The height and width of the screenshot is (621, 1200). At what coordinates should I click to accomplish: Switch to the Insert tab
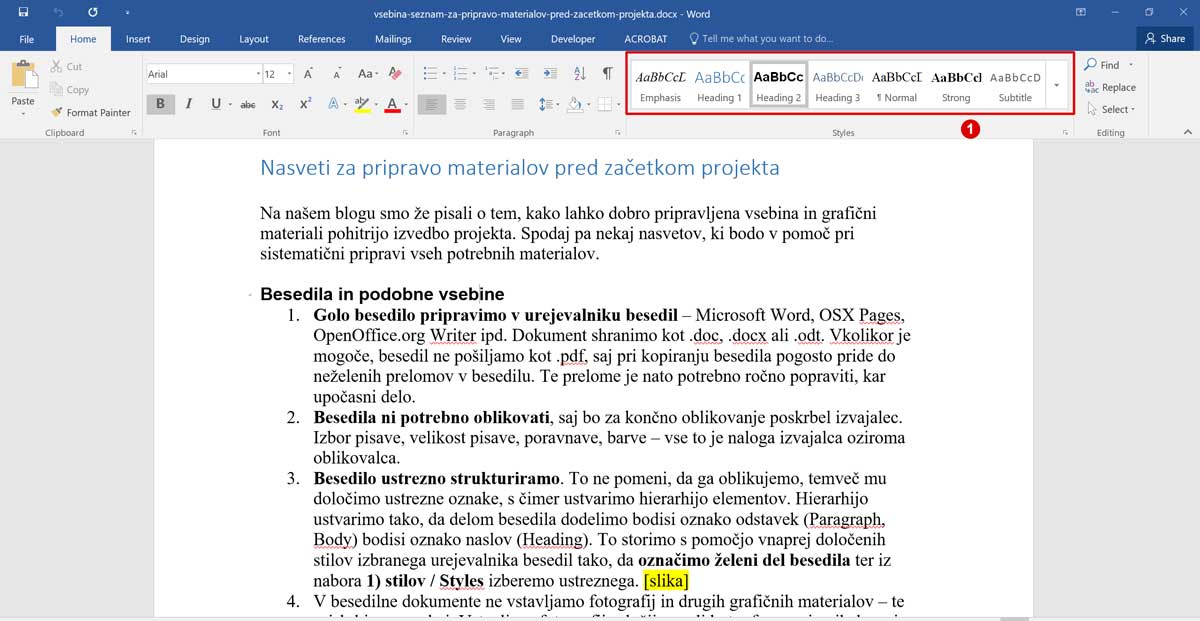click(x=138, y=39)
